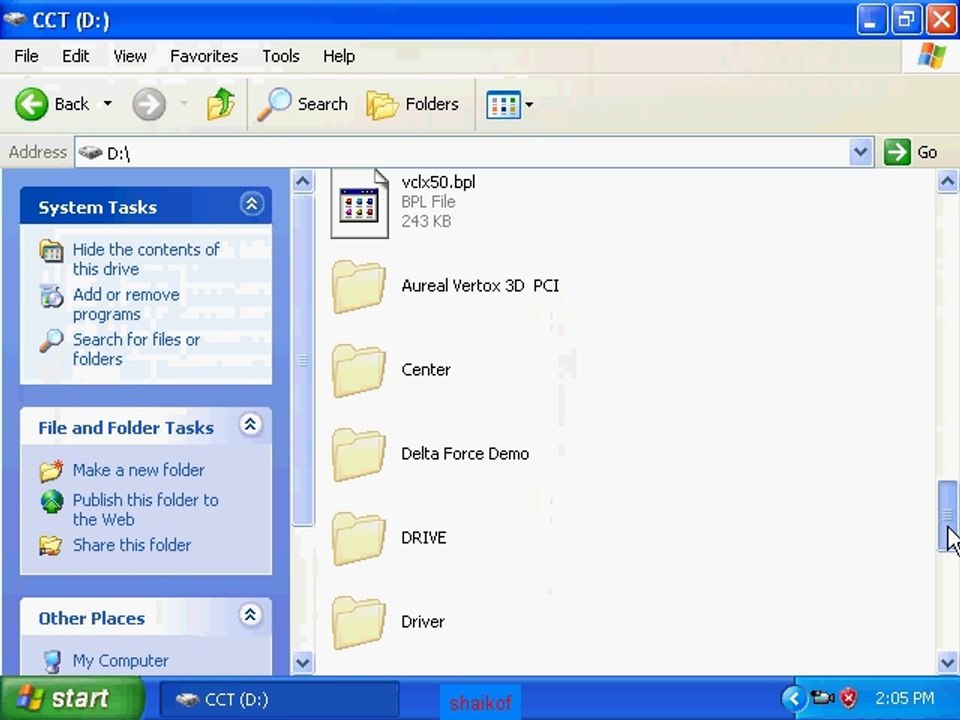Click the Hide contents task icon

pos(51,250)
